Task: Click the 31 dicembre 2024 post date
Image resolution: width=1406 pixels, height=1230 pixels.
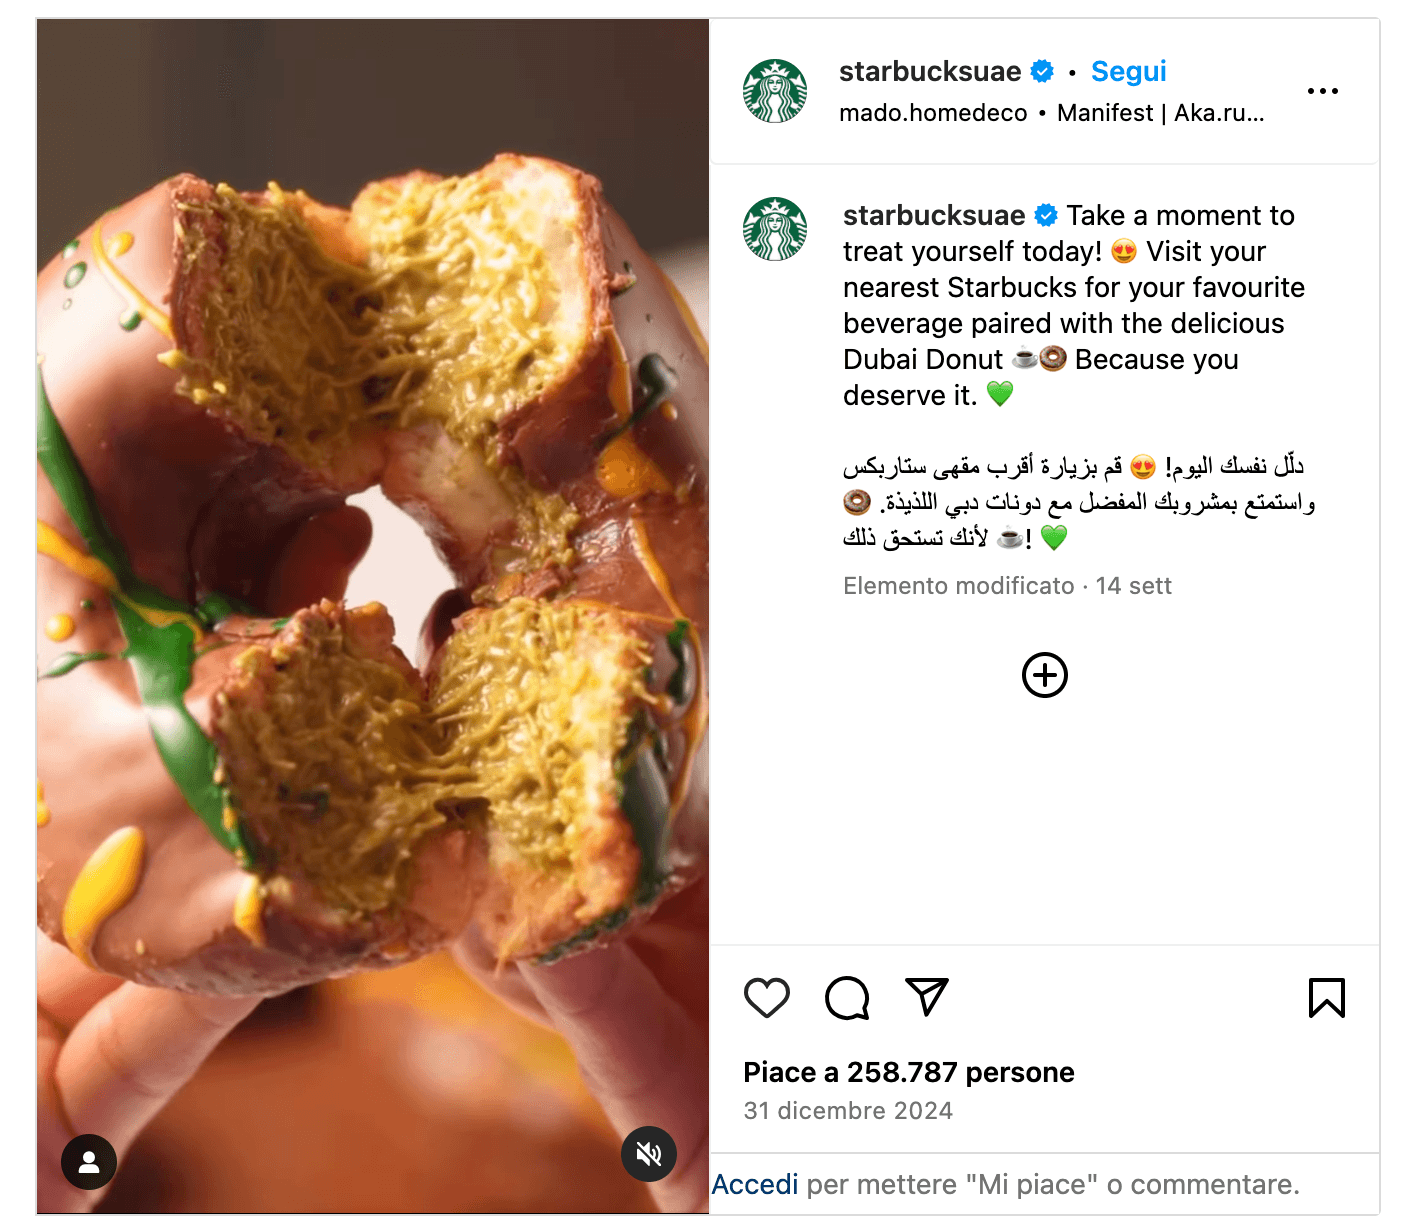Action: coord(848,1111)
